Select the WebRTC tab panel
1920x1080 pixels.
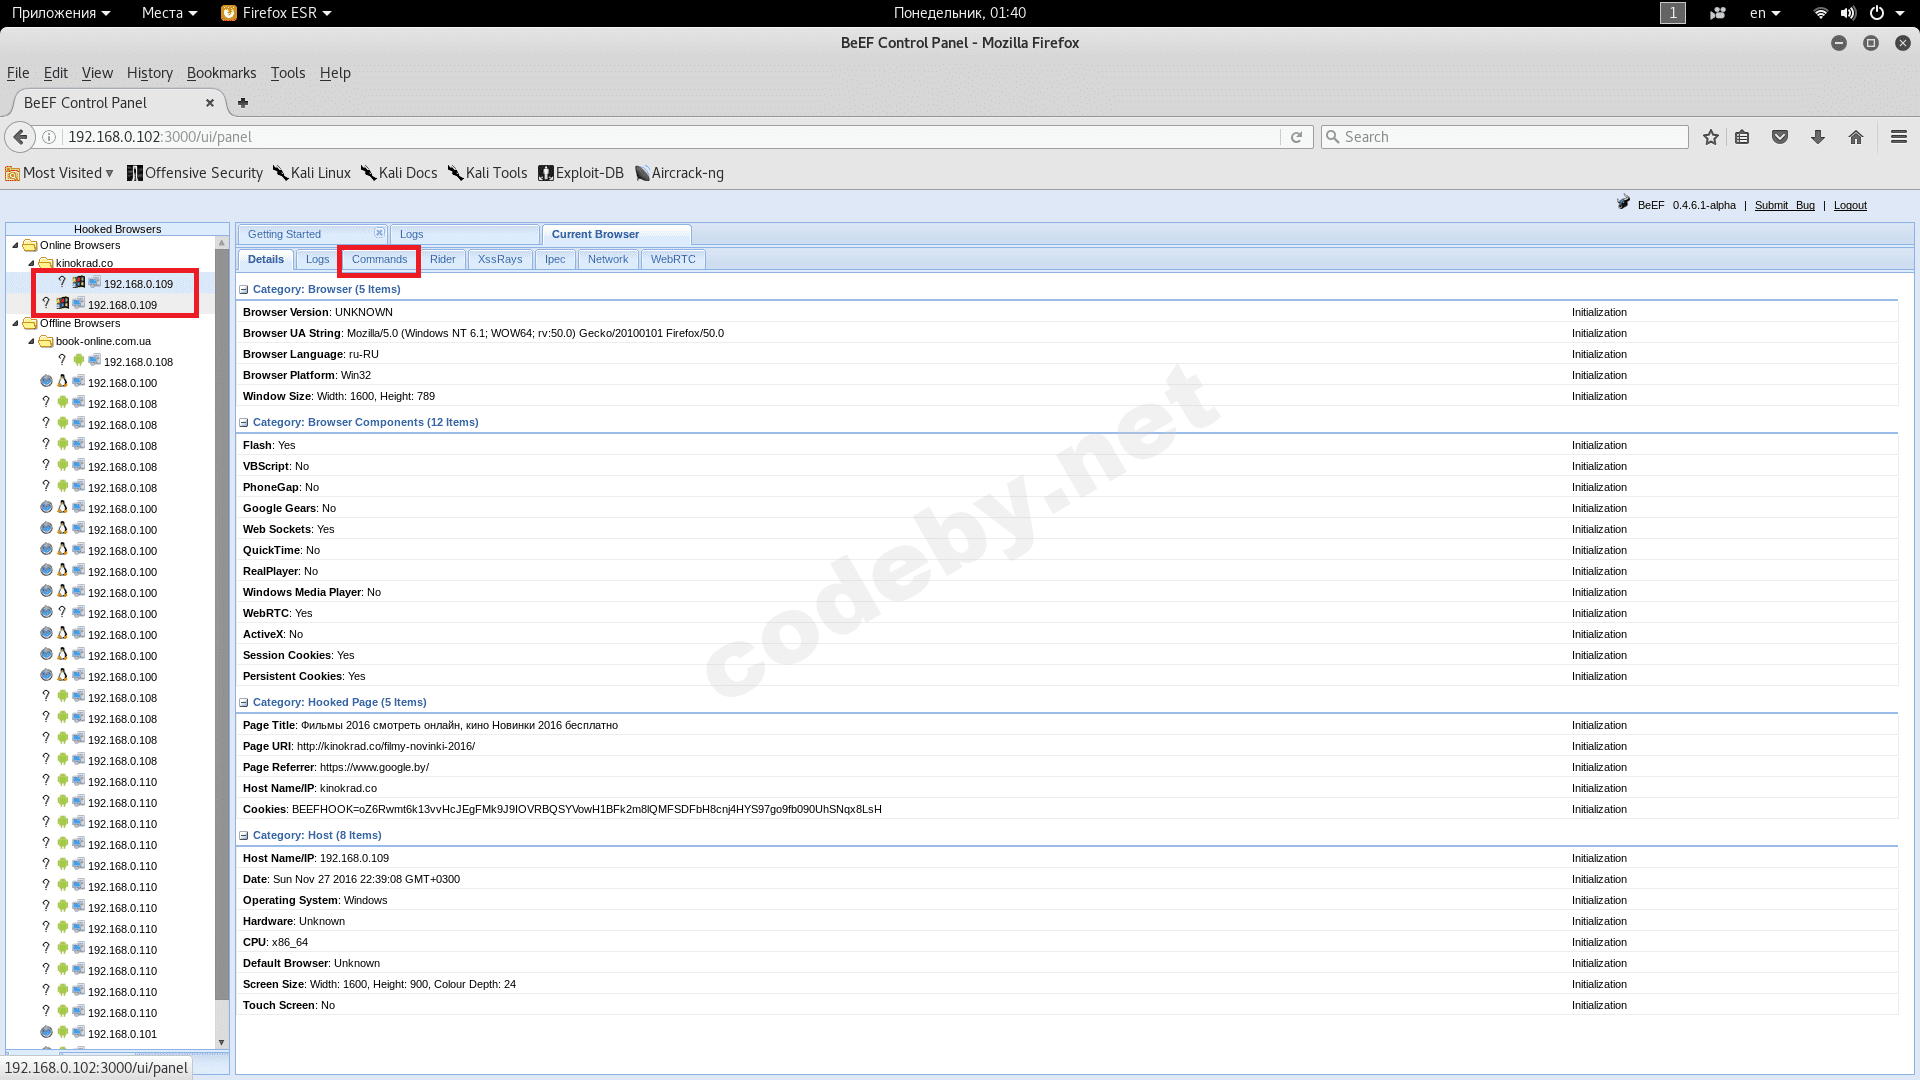673,258
